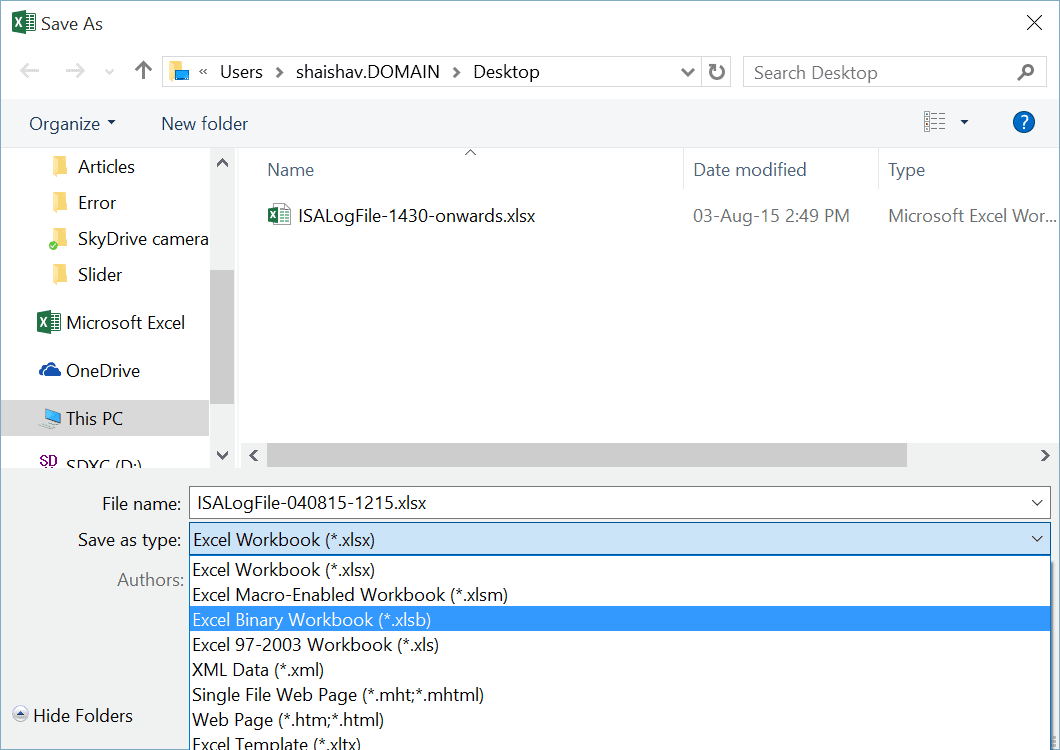Viewport: 1060px width, 750px height.
Task: Choose Excel Workbook (*.xlsx) option
Action: point(620,569)
